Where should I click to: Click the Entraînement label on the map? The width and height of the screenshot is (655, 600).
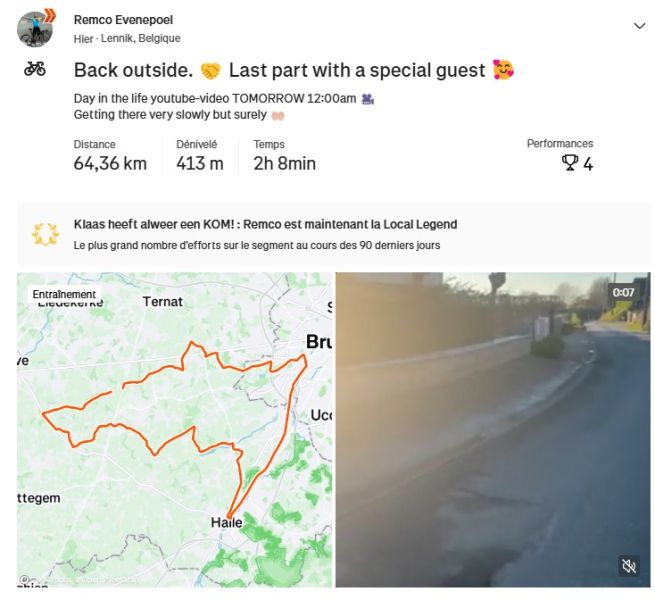64,294
